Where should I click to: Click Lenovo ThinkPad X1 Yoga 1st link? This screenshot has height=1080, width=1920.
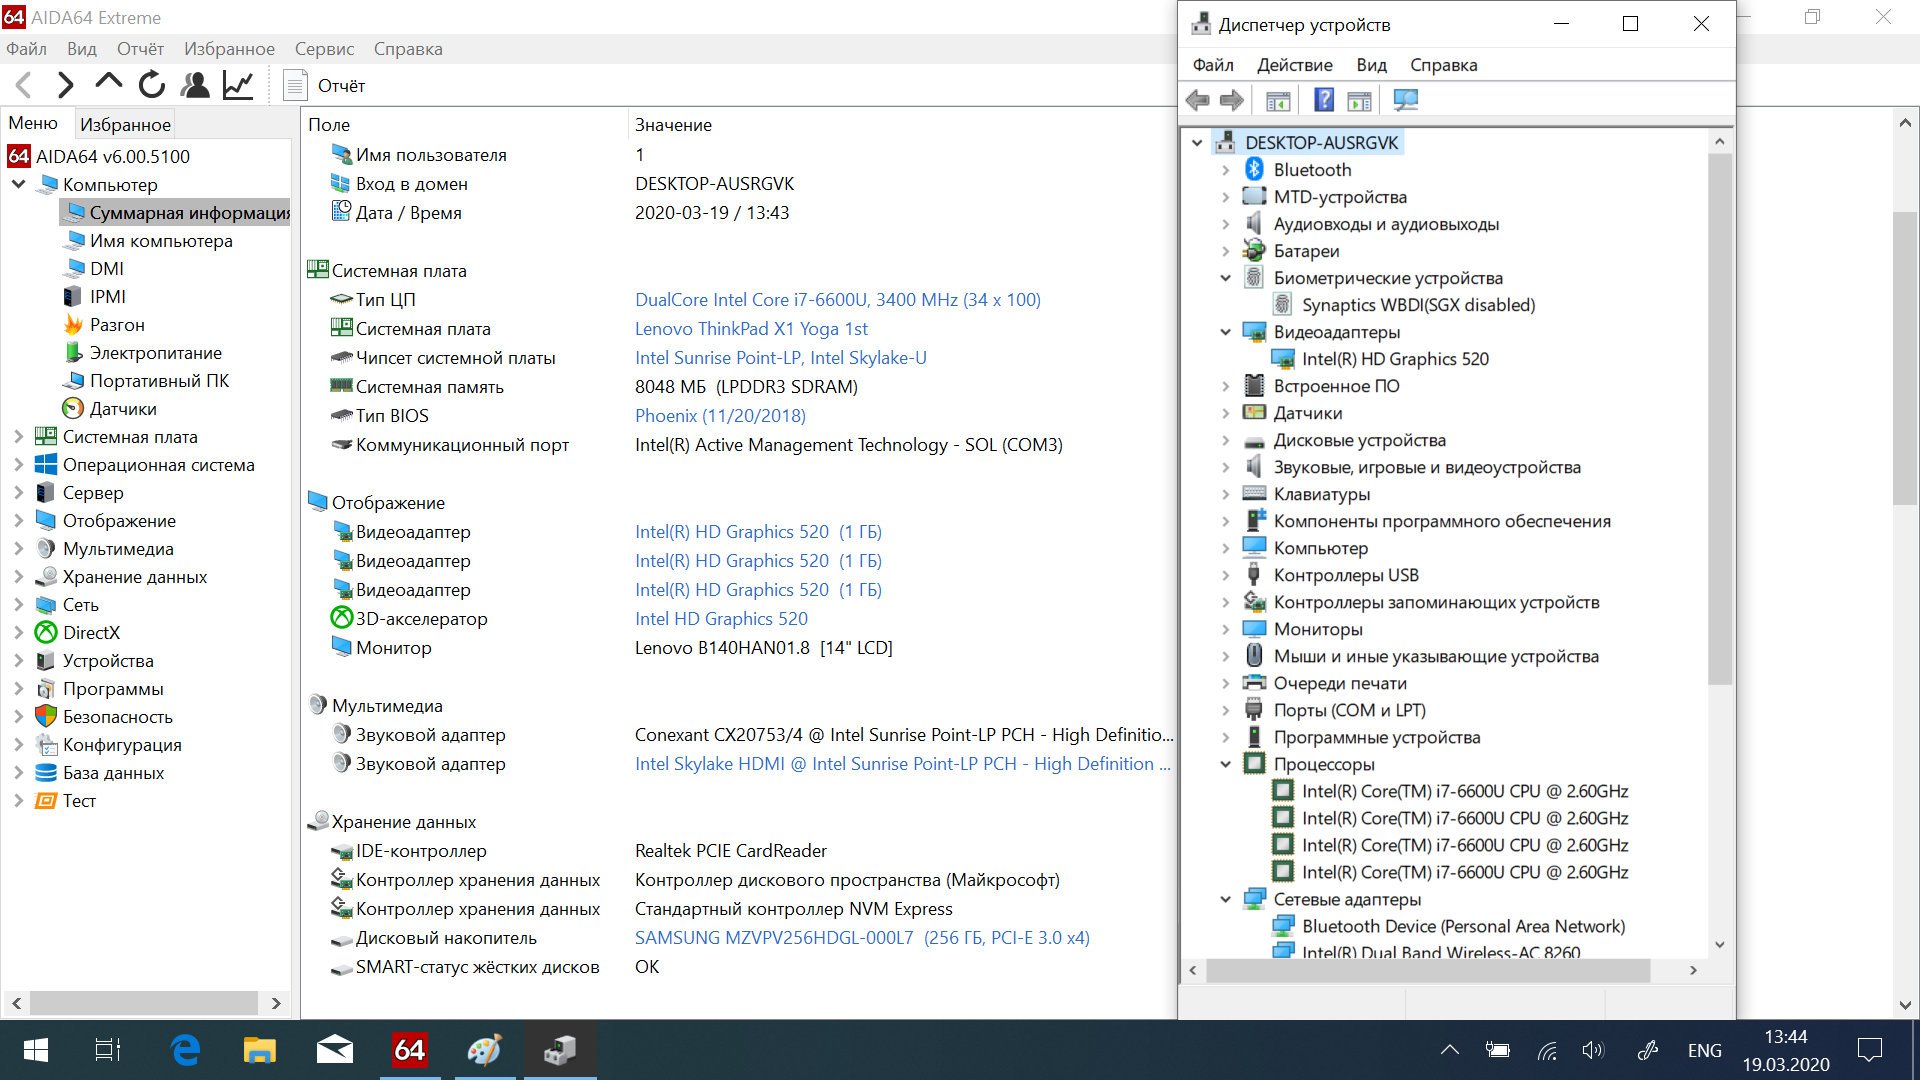click(x=751, y=329)
